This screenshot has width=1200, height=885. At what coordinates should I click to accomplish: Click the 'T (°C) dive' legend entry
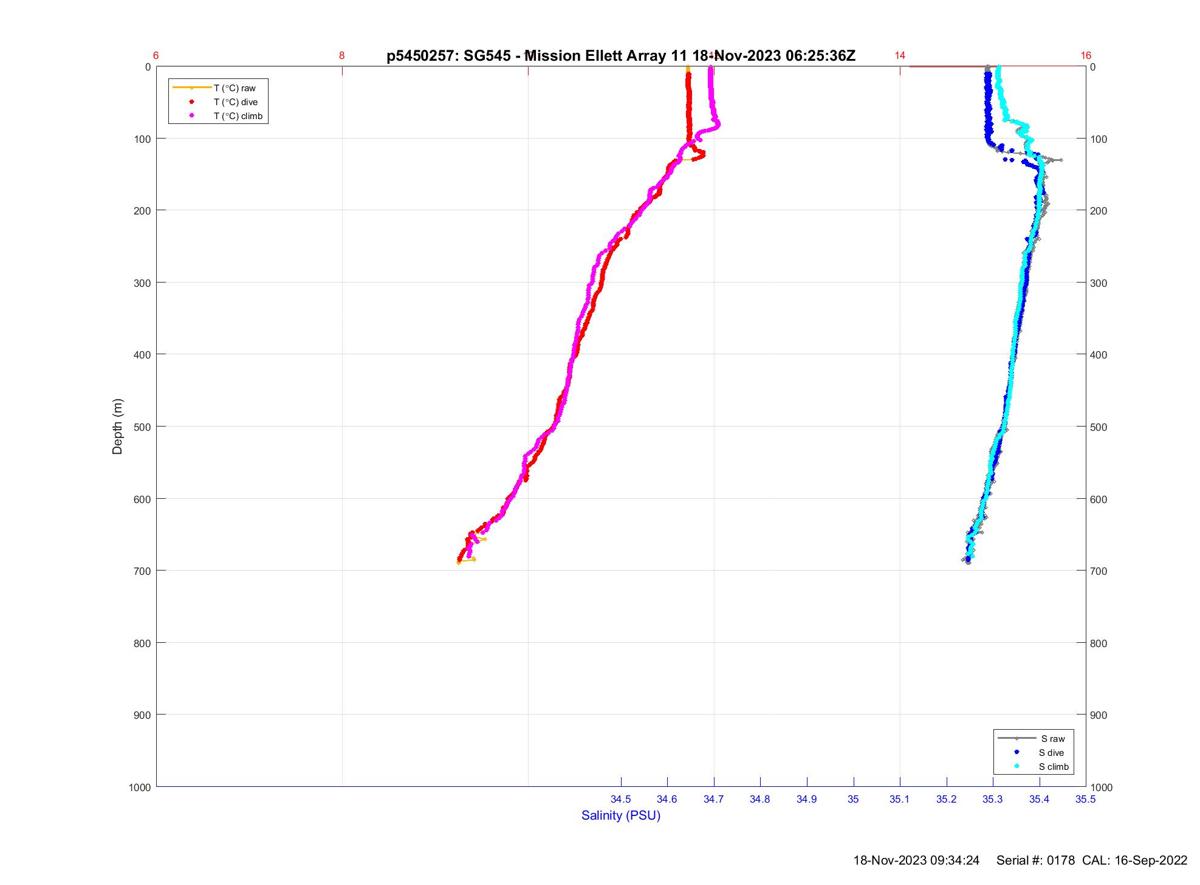(x=236, y=102)
